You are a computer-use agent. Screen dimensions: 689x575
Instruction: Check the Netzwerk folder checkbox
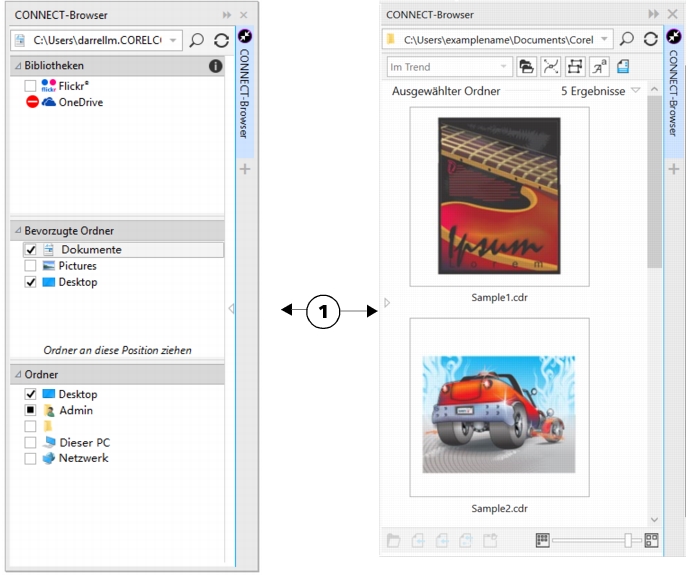point(31,458)
